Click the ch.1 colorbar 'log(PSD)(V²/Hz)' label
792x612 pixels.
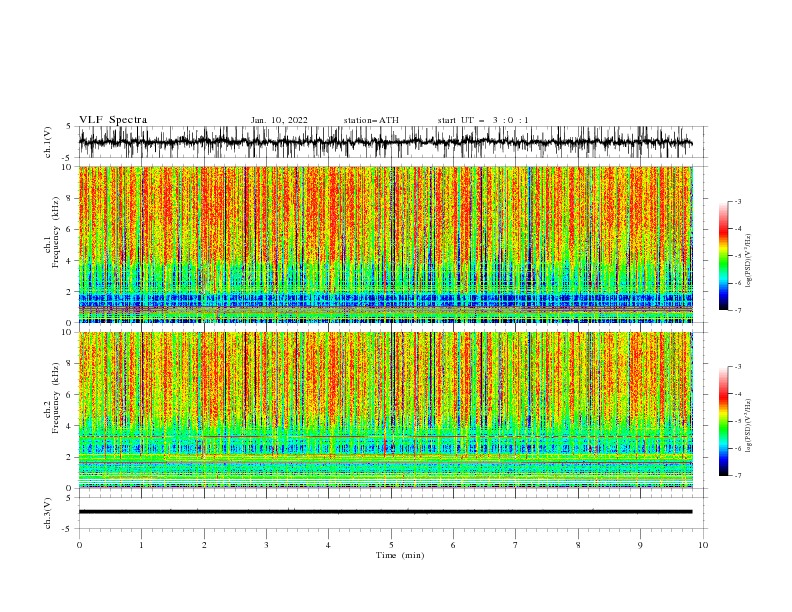(748, 261)
